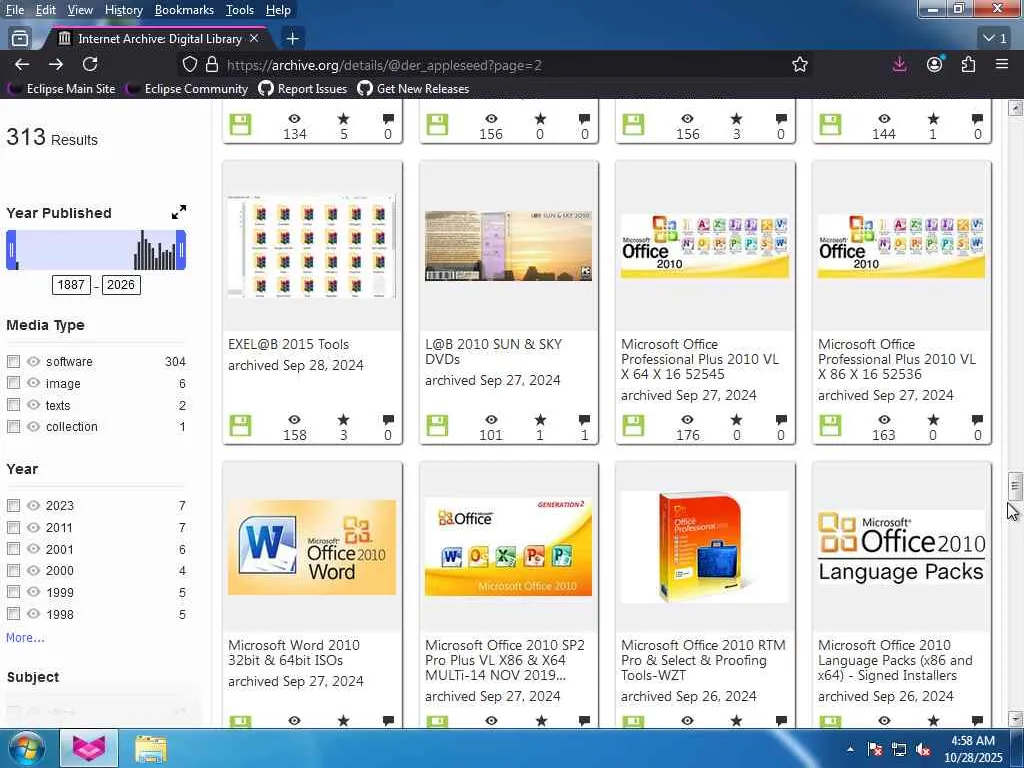
Task: Click the favorites star on EXEL@B 2015 Tools
Action: (x=344, y=420)
